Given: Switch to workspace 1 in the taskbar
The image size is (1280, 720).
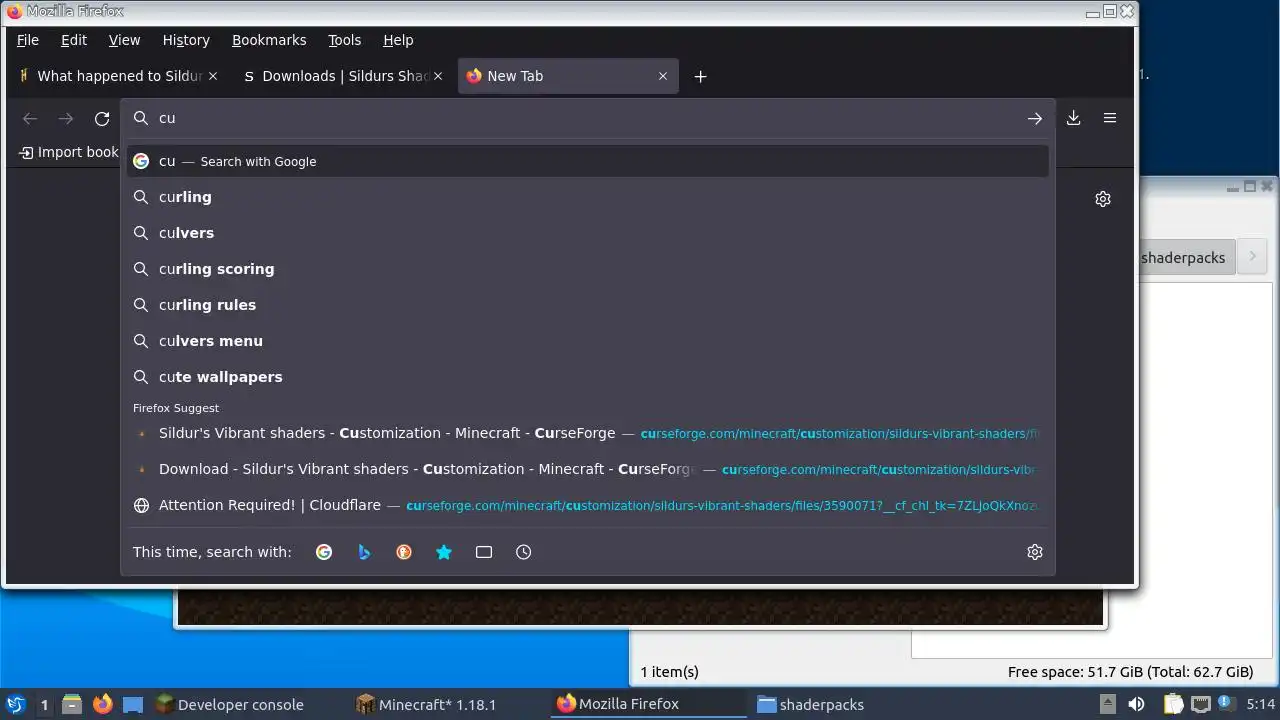Looking at the screenshot, I should coord(44,704).
